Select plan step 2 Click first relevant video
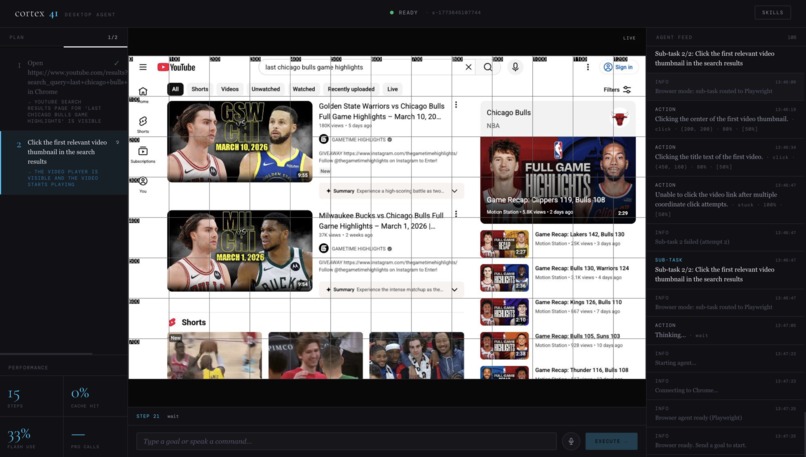This screenshot has height=457, width=806. coord(64,162)
